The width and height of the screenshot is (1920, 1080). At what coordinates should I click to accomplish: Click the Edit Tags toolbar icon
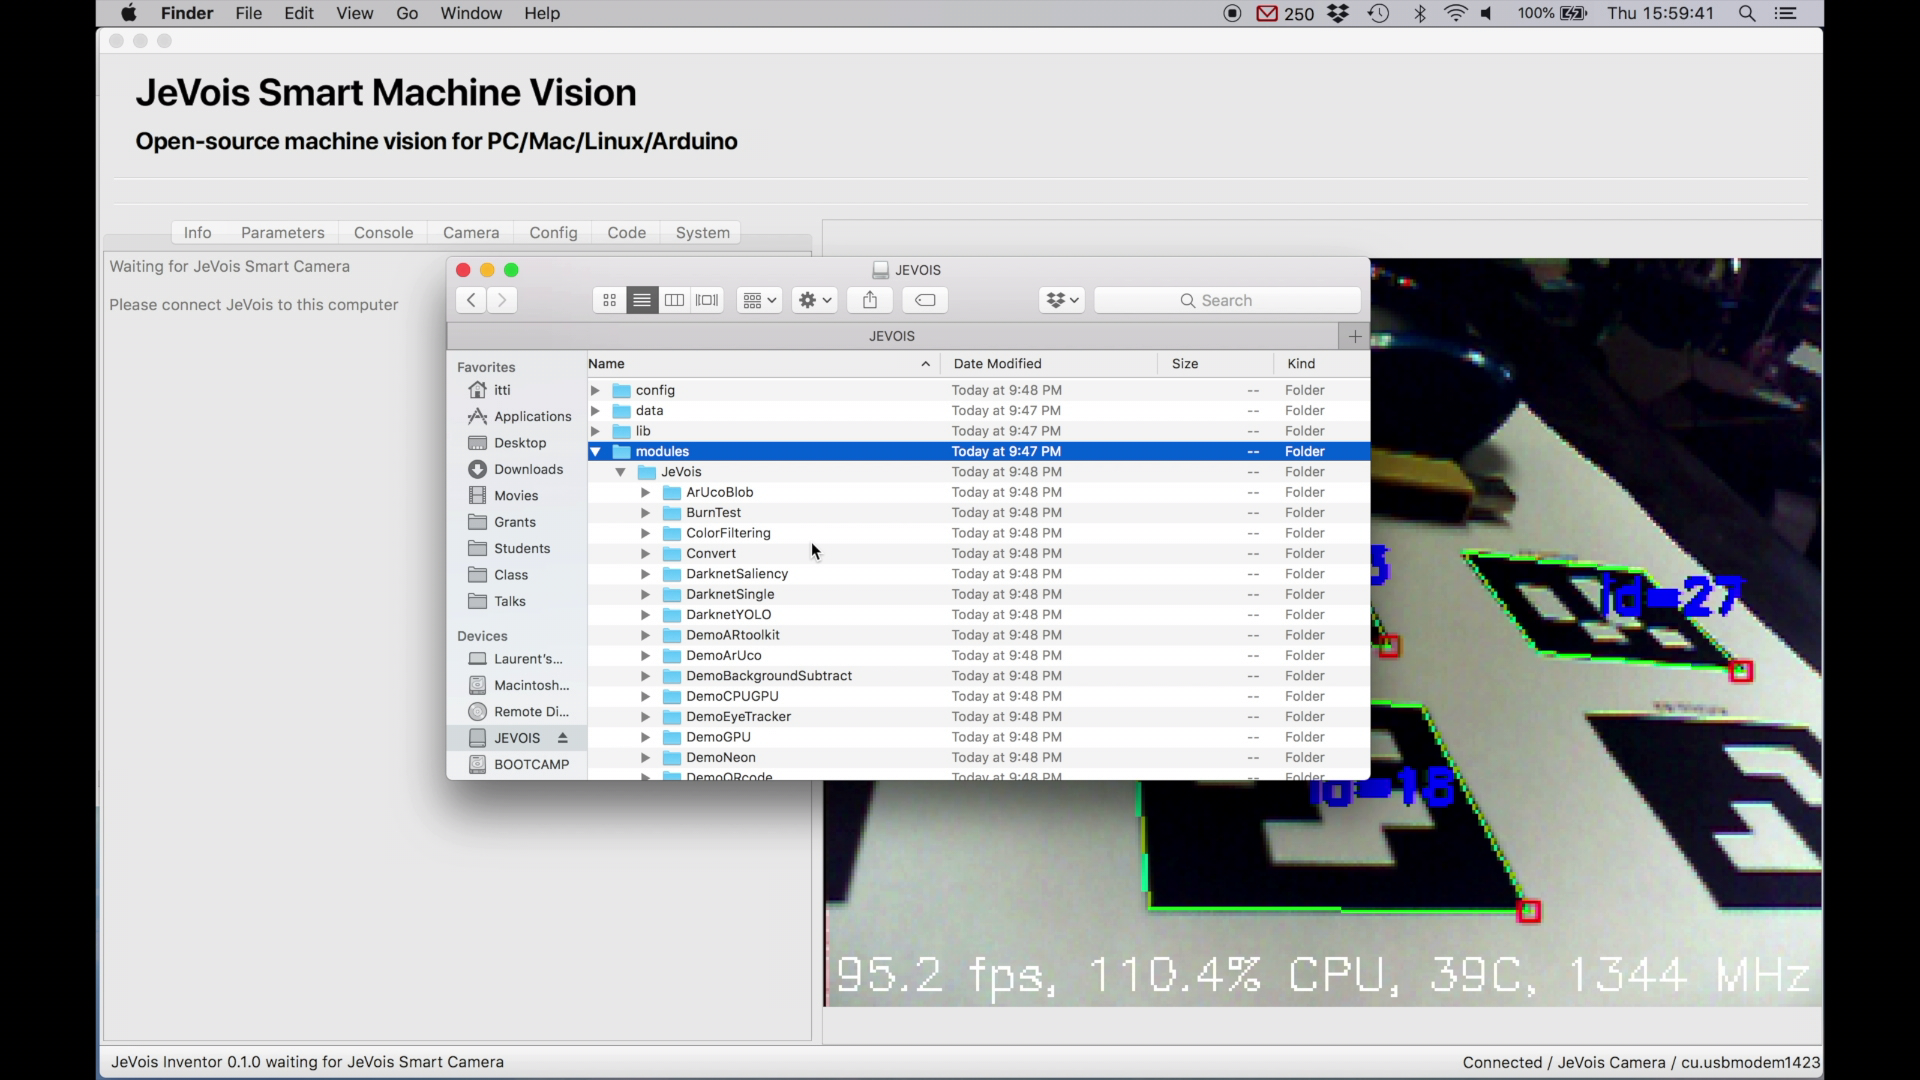pyautogui.click(x=925, y=300)
